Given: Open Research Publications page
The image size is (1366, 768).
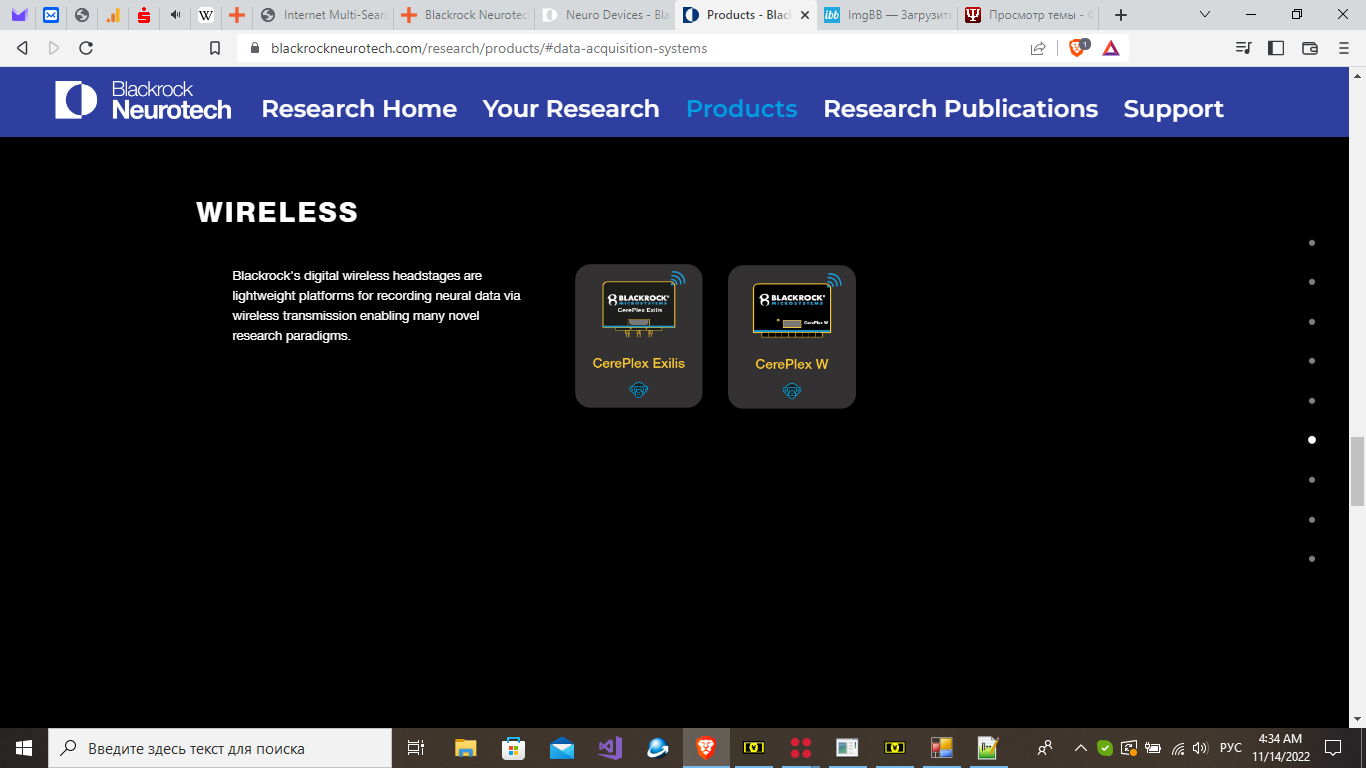Looking at the screenshot, I should click(961, 109).
